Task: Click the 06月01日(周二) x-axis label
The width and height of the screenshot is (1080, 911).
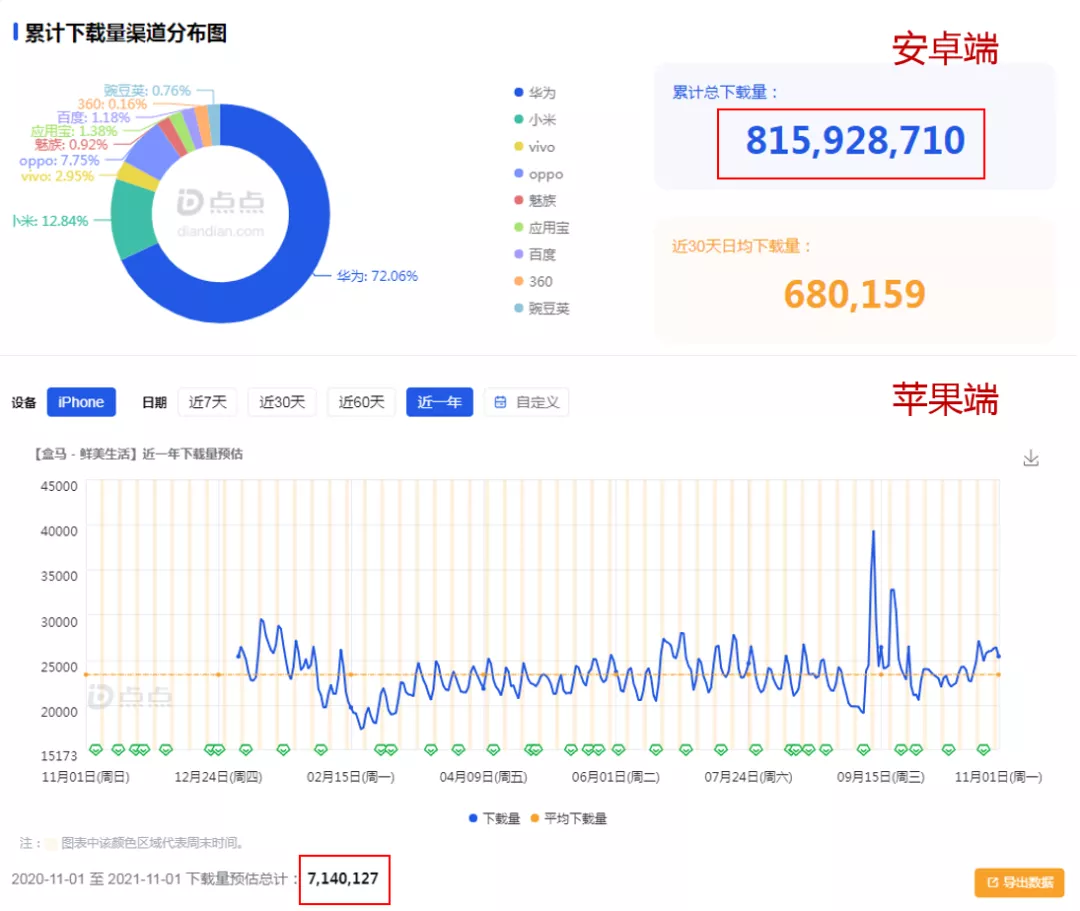Action: (616, 777)
